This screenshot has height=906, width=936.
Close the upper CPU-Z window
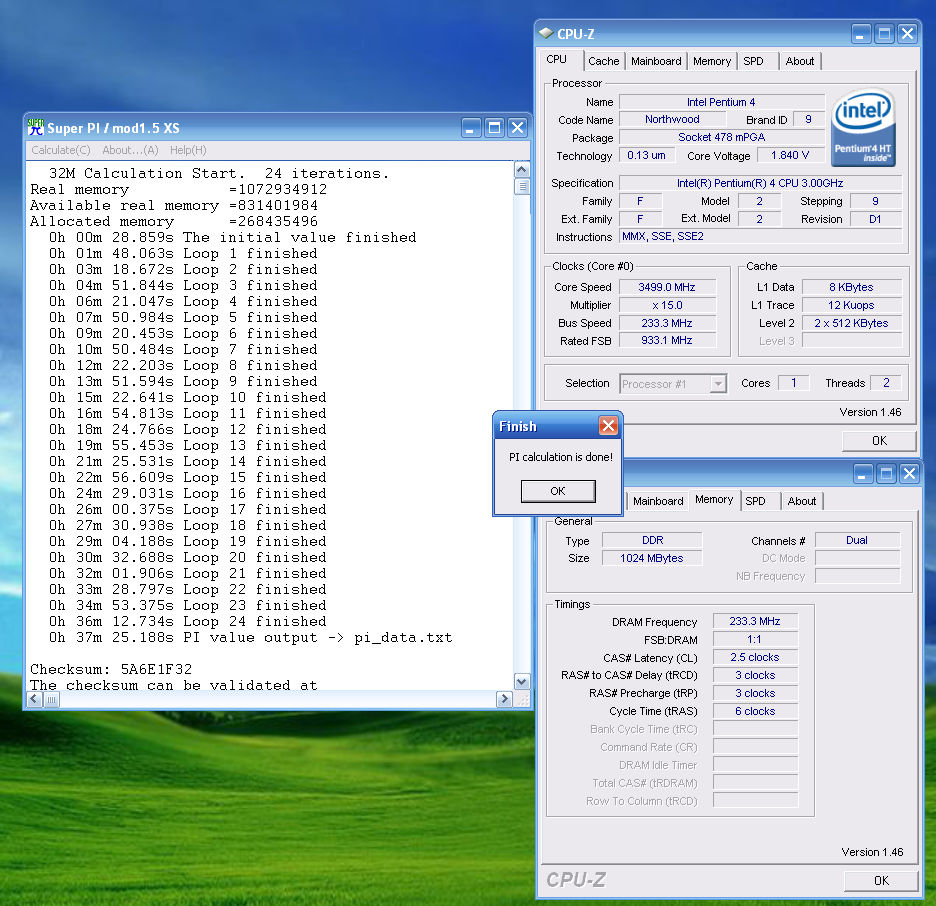point(907,33)
